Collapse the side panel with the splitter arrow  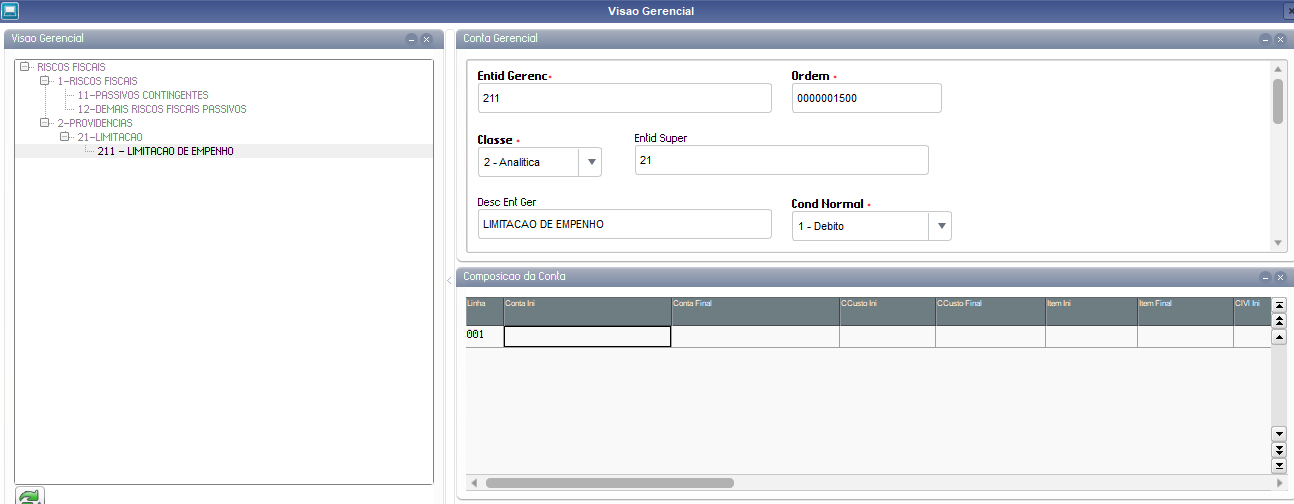pos(448,282)
